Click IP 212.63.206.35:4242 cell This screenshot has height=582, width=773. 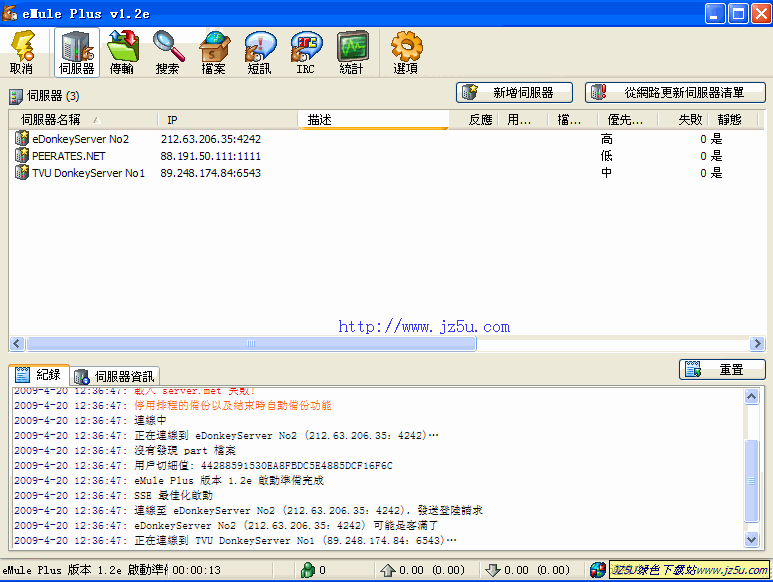[211, 139]
